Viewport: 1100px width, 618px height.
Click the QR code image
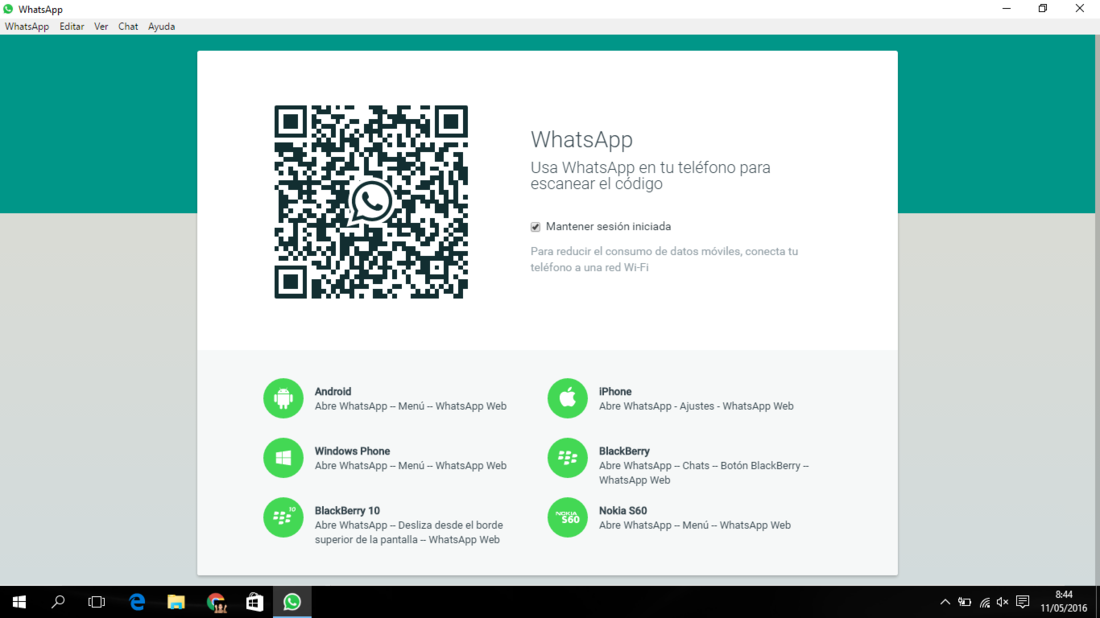click(x=371, y=202)
